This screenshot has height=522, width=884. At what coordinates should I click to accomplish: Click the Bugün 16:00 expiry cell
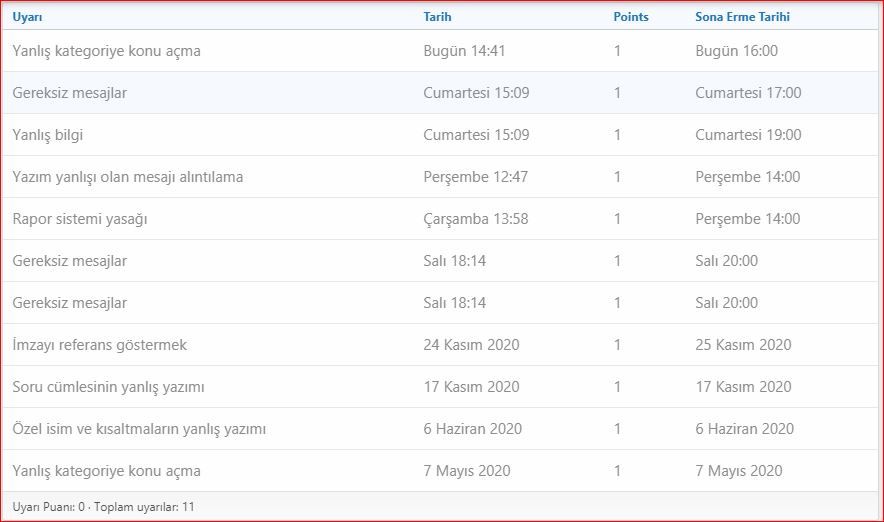(736, 51)
